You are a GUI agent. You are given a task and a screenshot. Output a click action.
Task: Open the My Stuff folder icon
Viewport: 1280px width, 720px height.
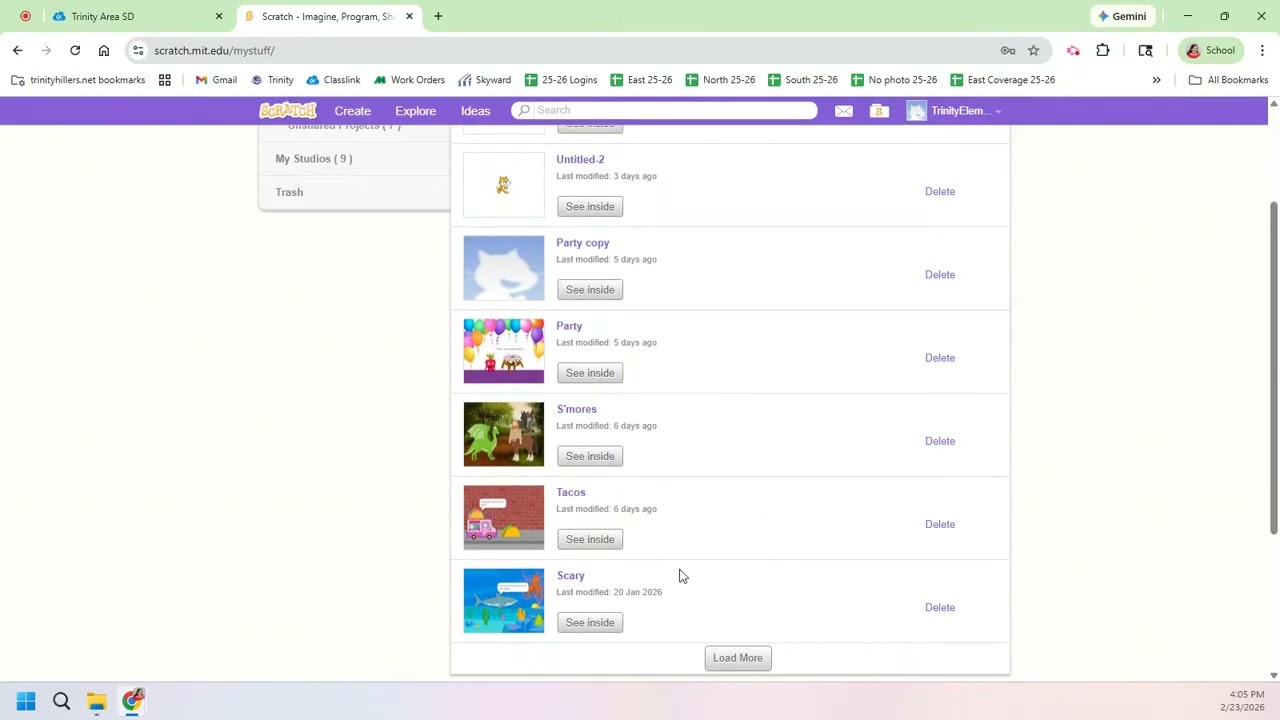(x=879, y=111)
